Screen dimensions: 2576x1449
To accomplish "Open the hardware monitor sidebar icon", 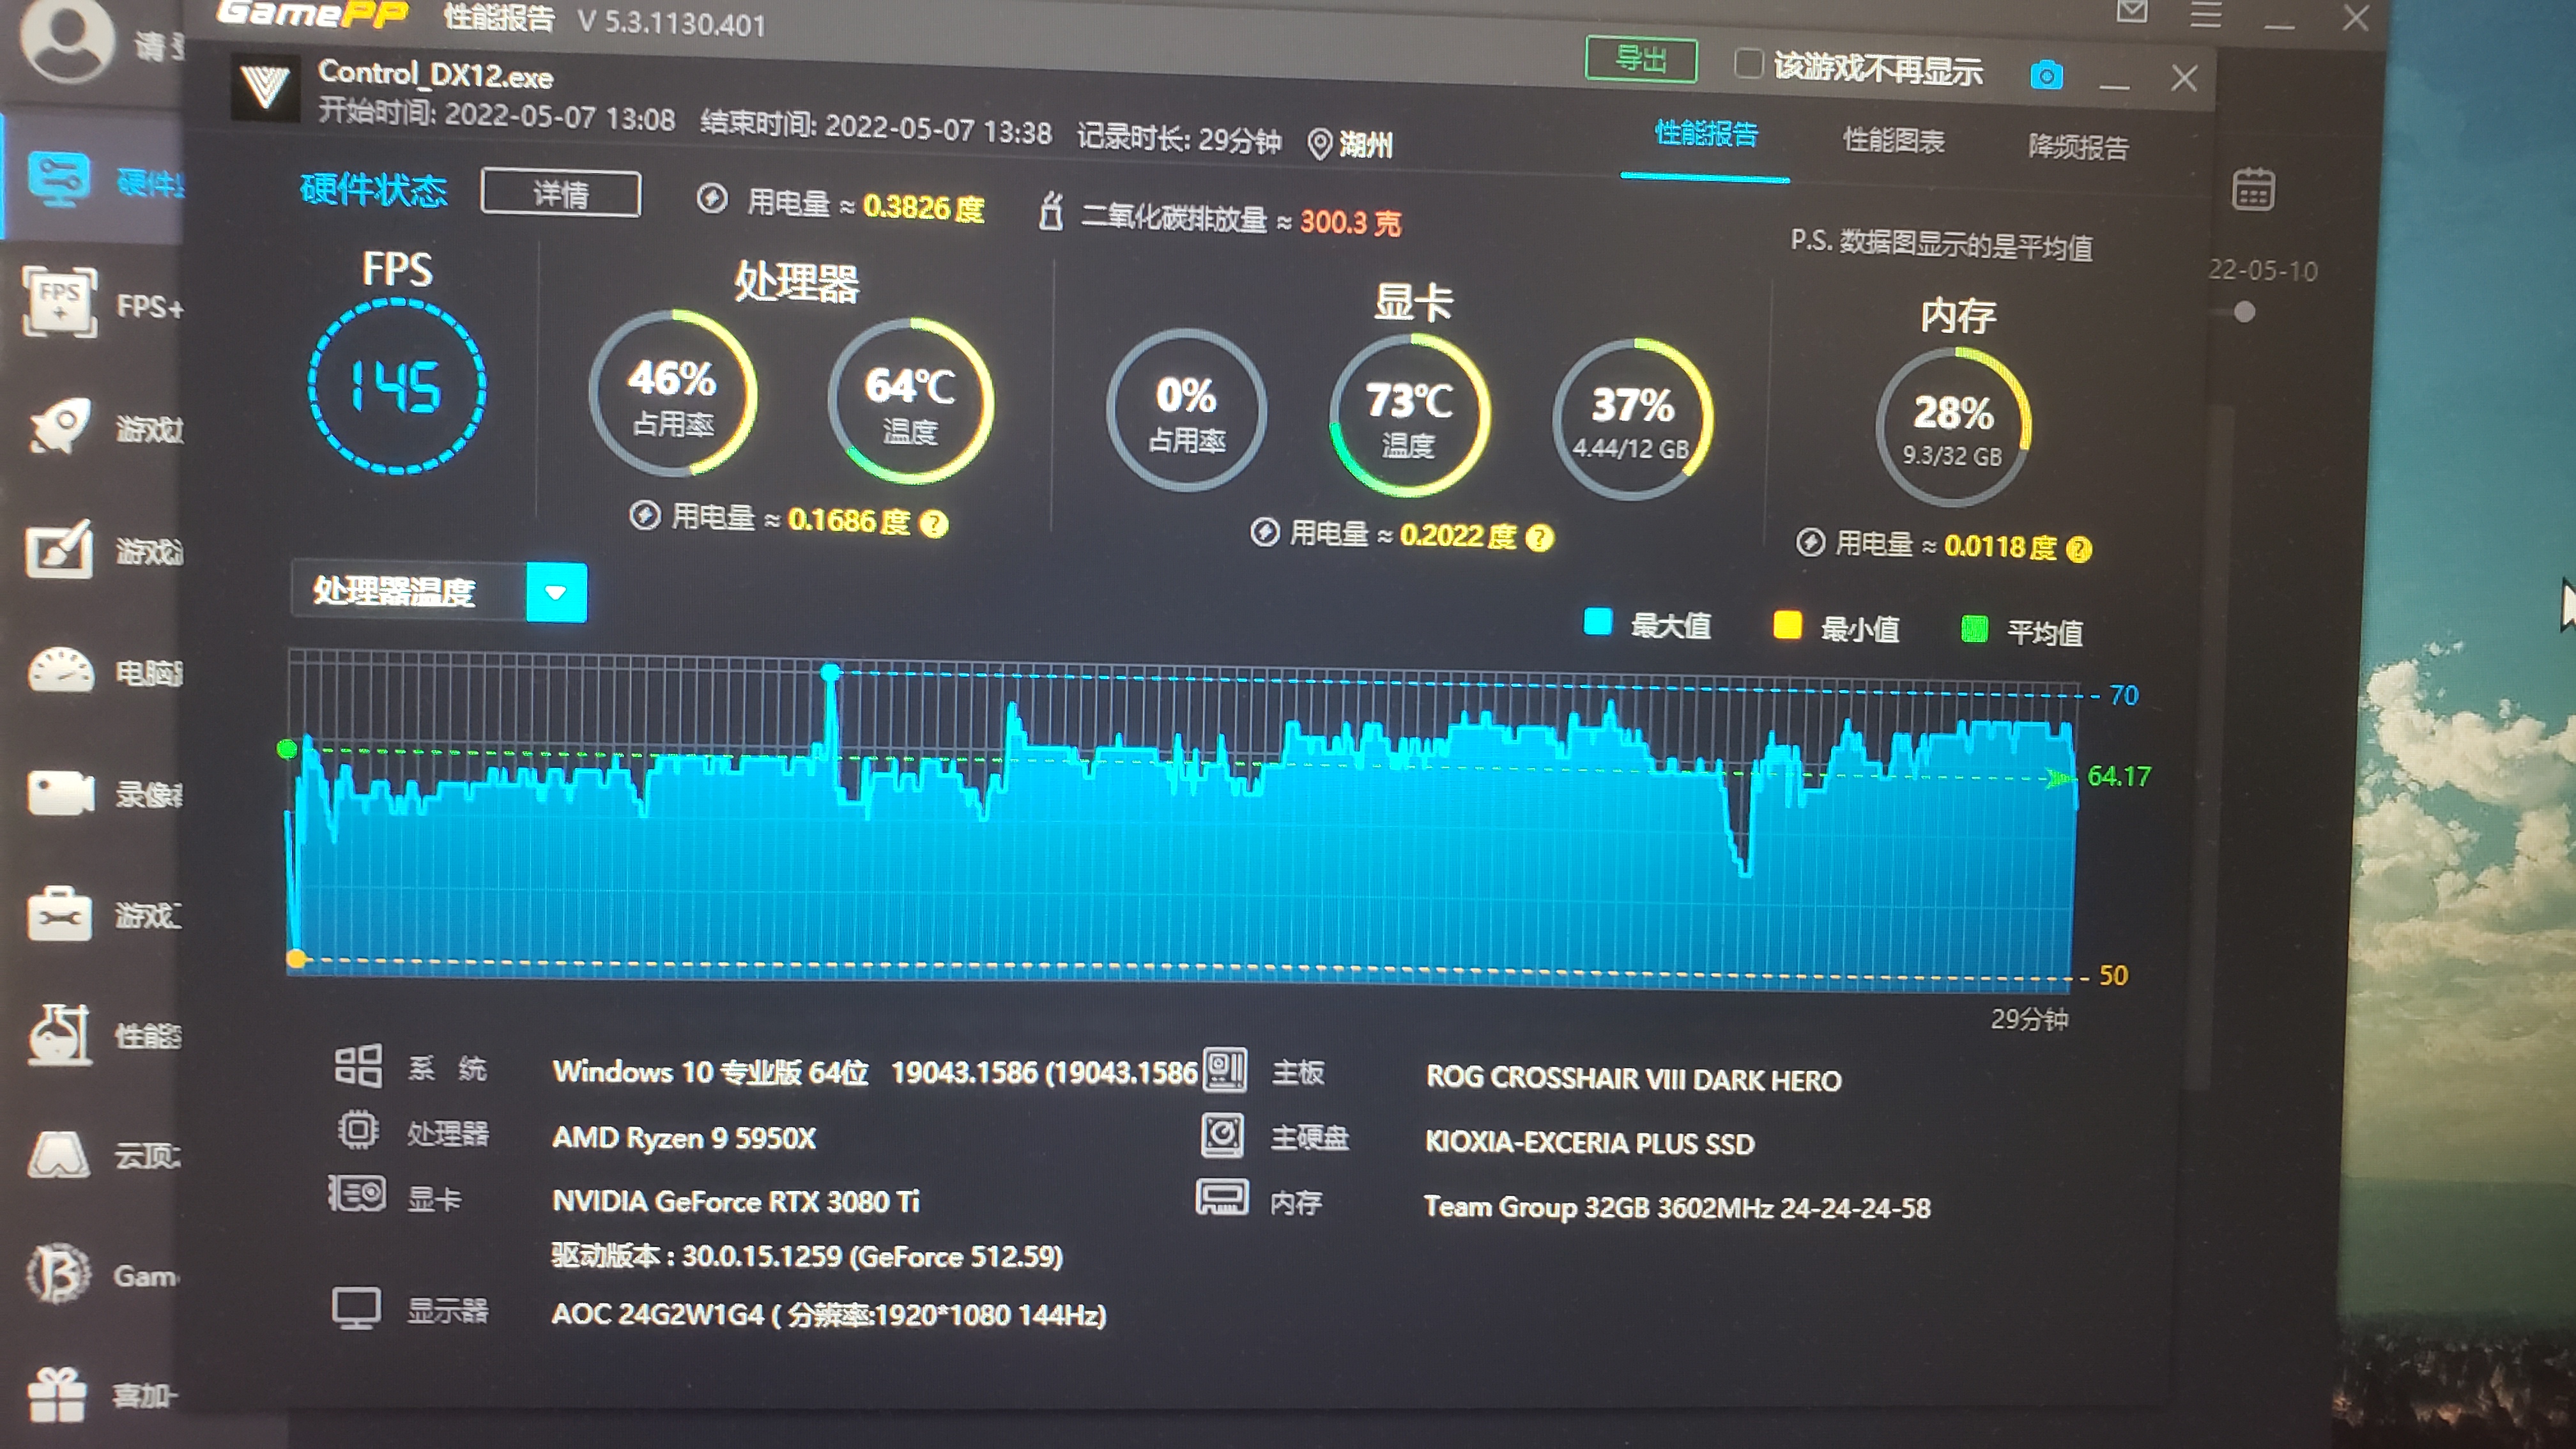I will pos(58,180).
